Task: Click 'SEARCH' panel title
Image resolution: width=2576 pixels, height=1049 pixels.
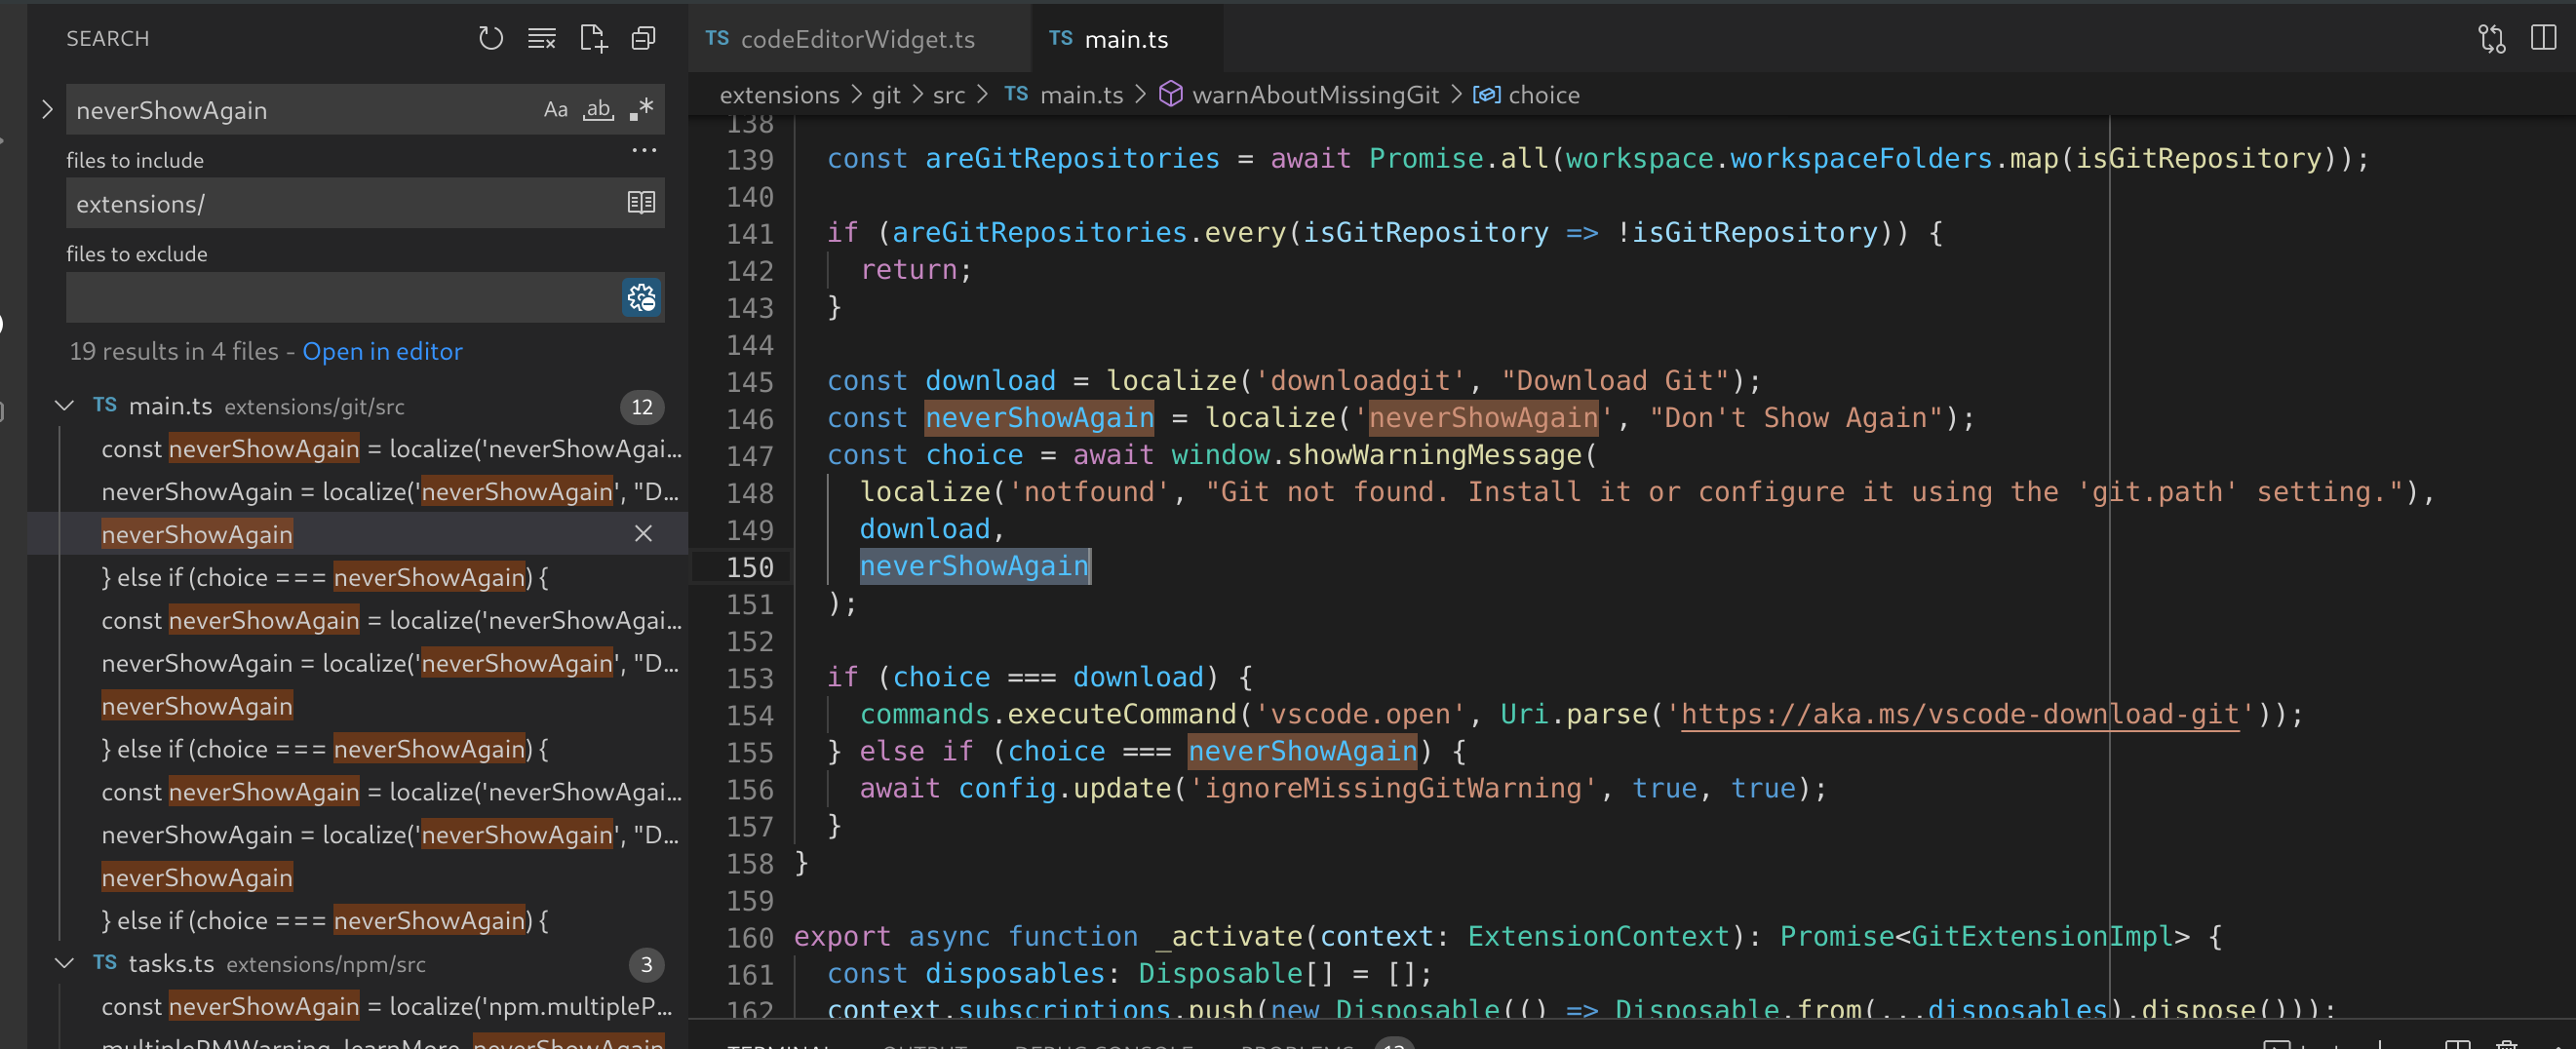Action: pyautogui.click(x=107, y=39)
